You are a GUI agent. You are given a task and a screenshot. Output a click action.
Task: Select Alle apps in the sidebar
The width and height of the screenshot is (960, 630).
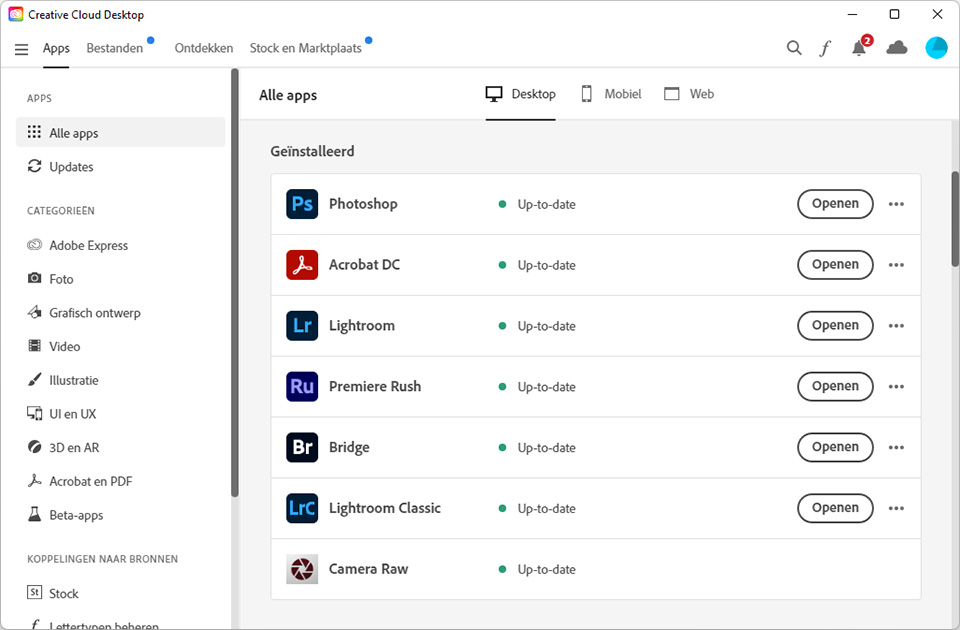[121, 132]
